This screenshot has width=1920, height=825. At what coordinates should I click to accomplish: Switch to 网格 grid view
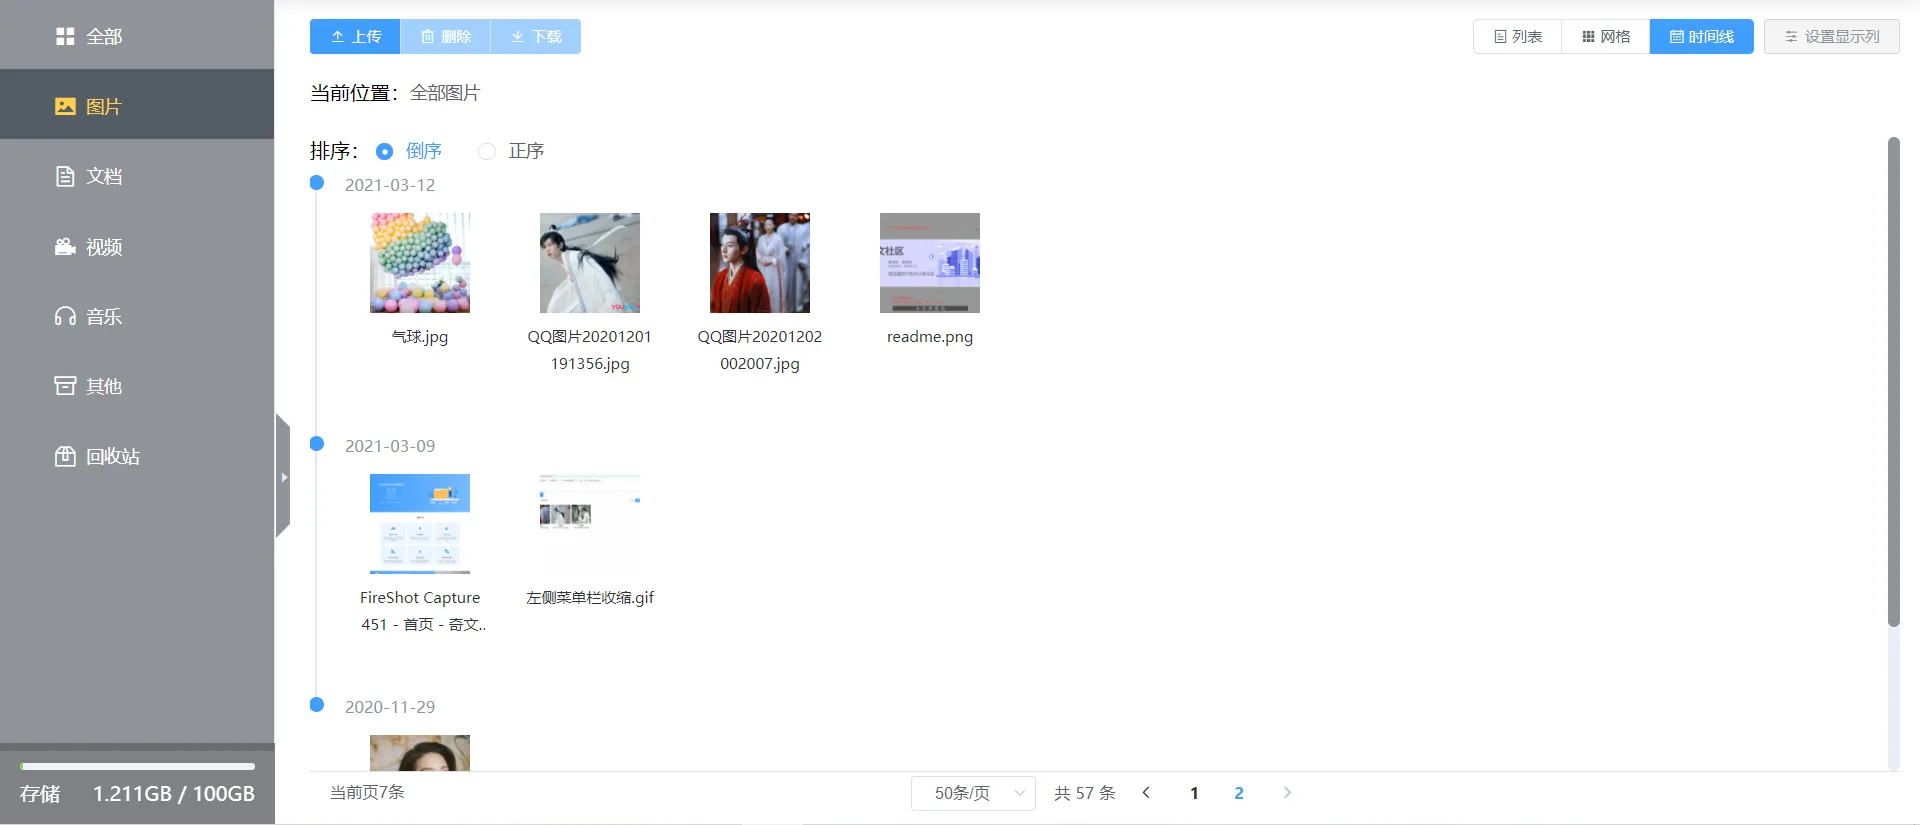[1606, 36]
